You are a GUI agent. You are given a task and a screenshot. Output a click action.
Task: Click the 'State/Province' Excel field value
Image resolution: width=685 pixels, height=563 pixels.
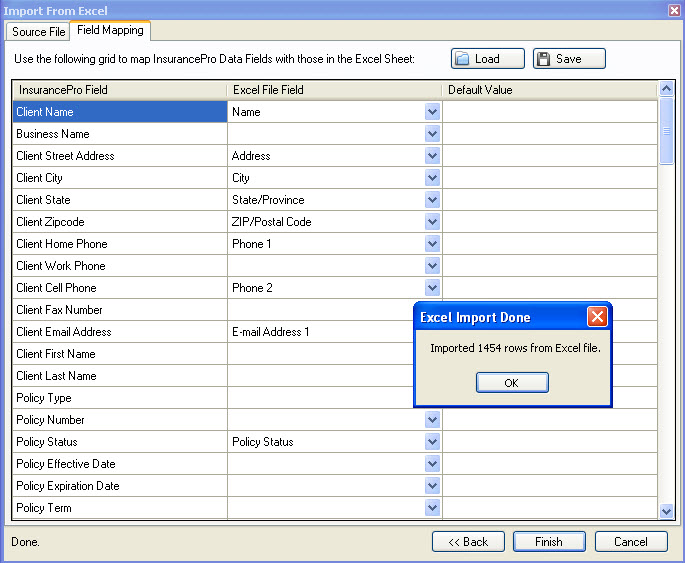pyautogui.click(x=268, y=200)
